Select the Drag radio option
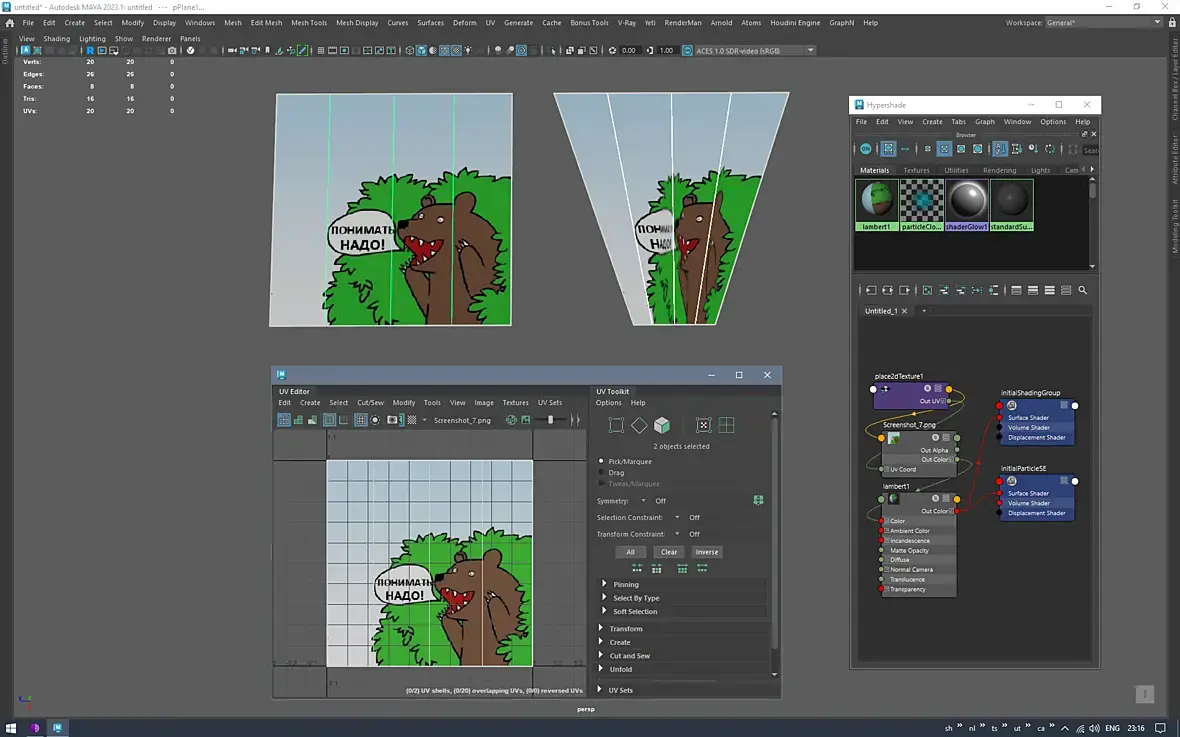Image resolution: width=1180 pixels, height=737 pixels. 601,473
